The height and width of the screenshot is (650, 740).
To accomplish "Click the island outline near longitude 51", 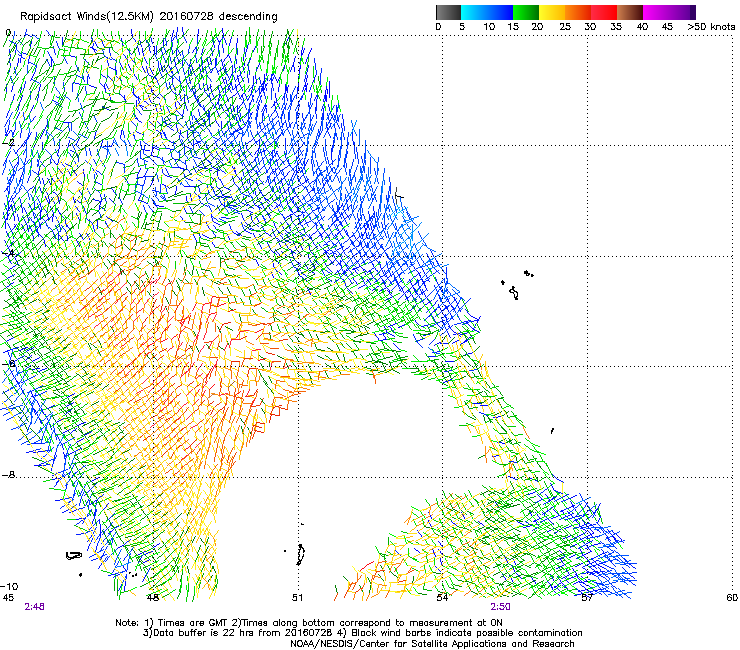I will tap(300, 555).
